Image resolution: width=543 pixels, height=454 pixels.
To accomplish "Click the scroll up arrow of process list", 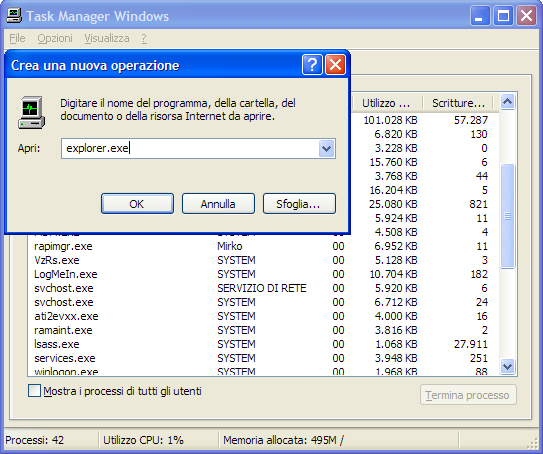I will pyautogui.click(x=507, y=102).
